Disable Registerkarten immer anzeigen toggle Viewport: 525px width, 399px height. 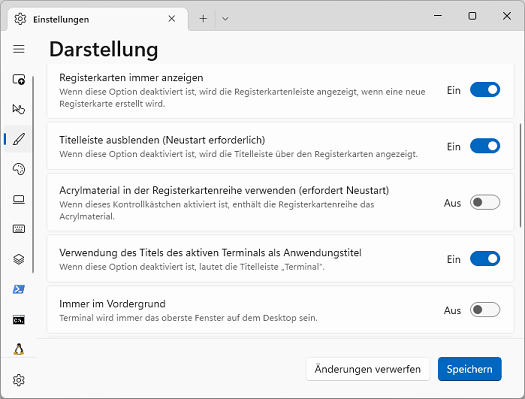[x=485, y=90]
